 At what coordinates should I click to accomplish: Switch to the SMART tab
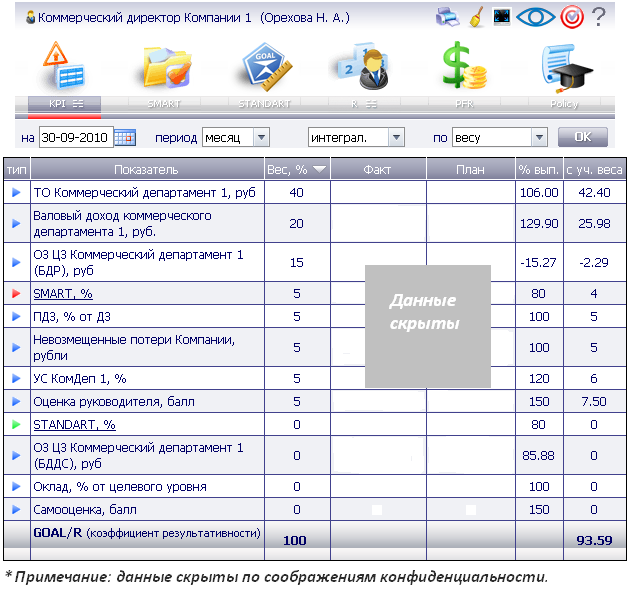coord(164,104)
